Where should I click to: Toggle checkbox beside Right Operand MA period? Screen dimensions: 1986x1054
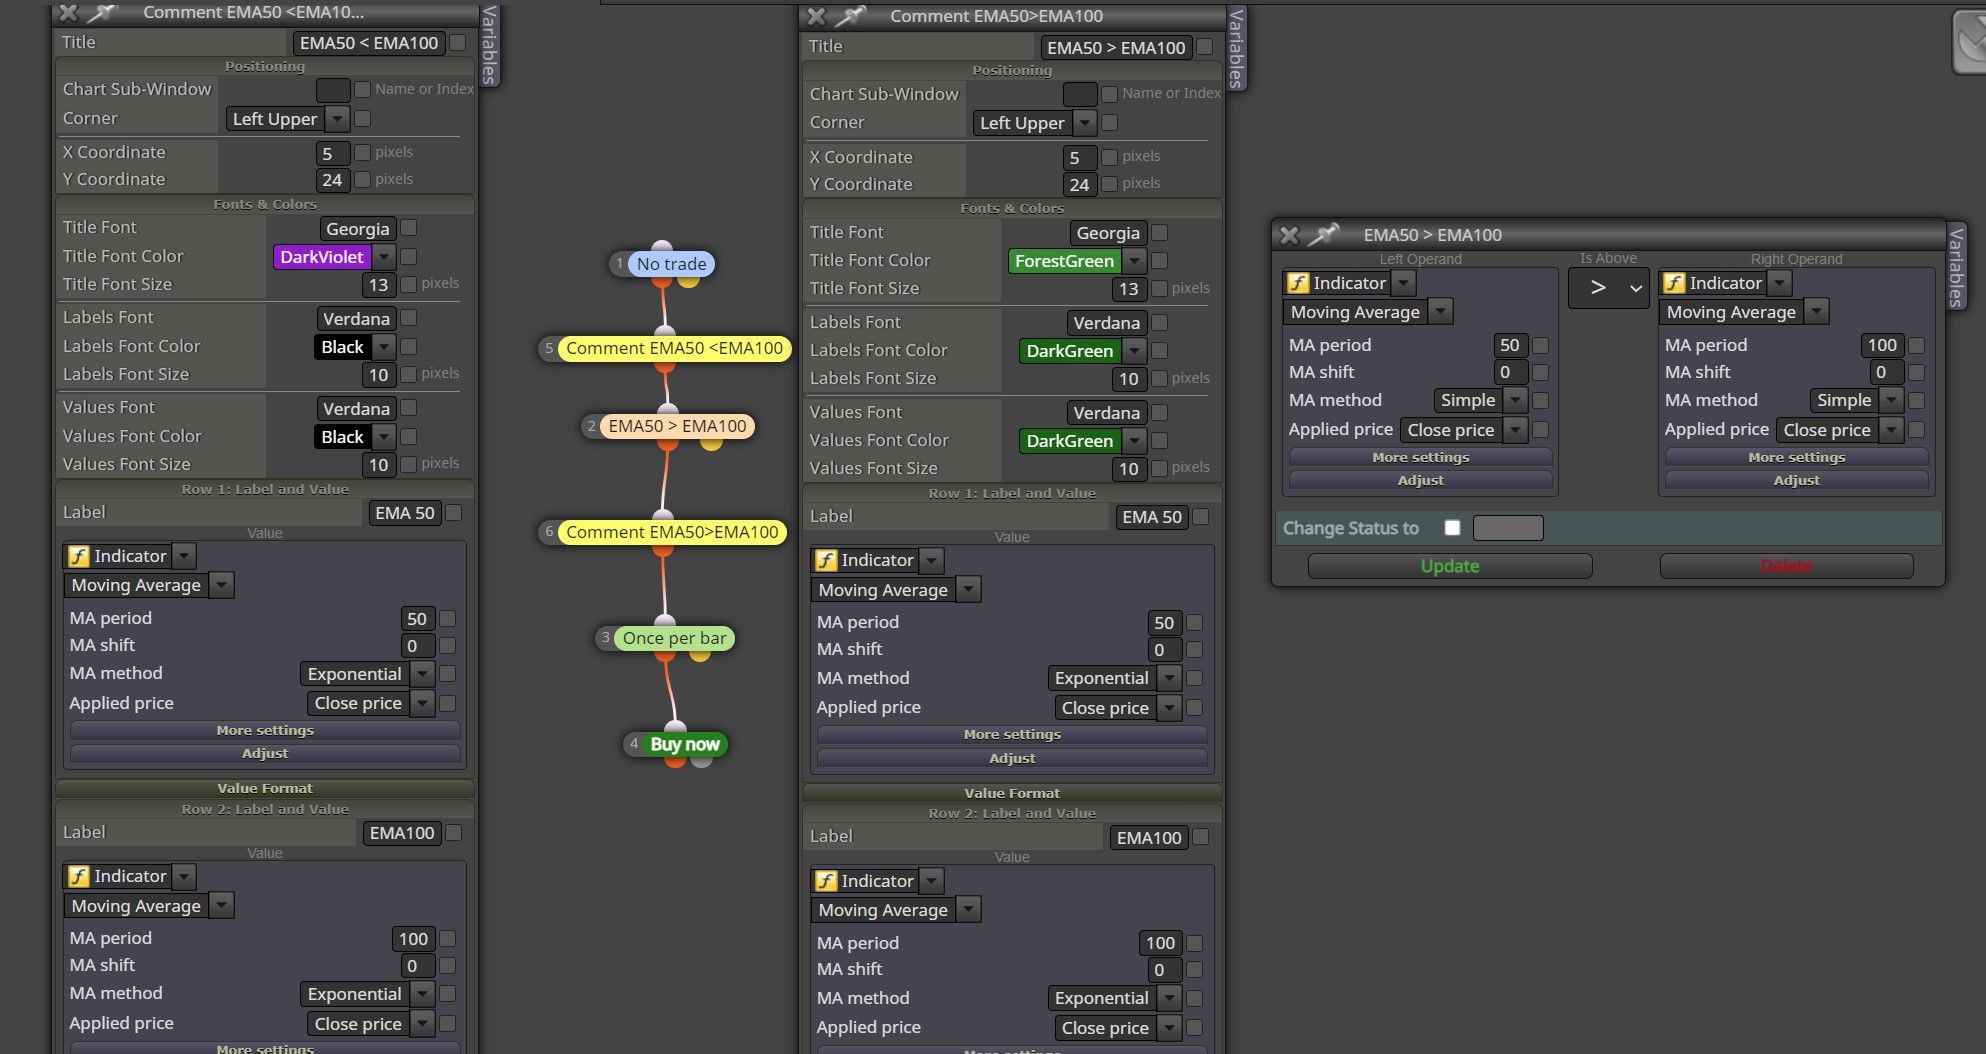(1916, 345)
